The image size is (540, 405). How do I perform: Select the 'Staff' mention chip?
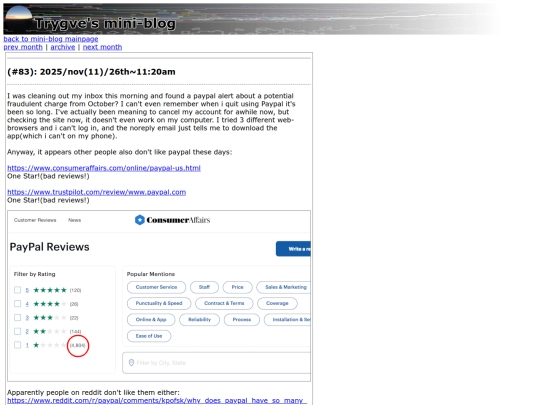coord(204,287)
